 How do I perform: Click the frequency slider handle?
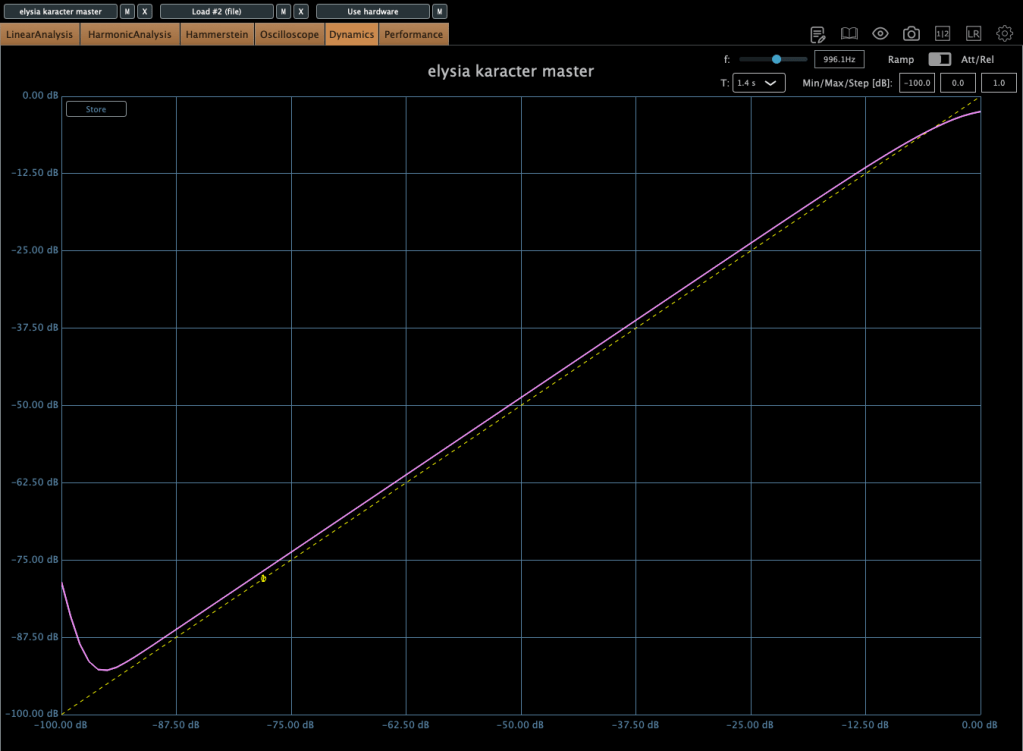[x=776, y=60]
